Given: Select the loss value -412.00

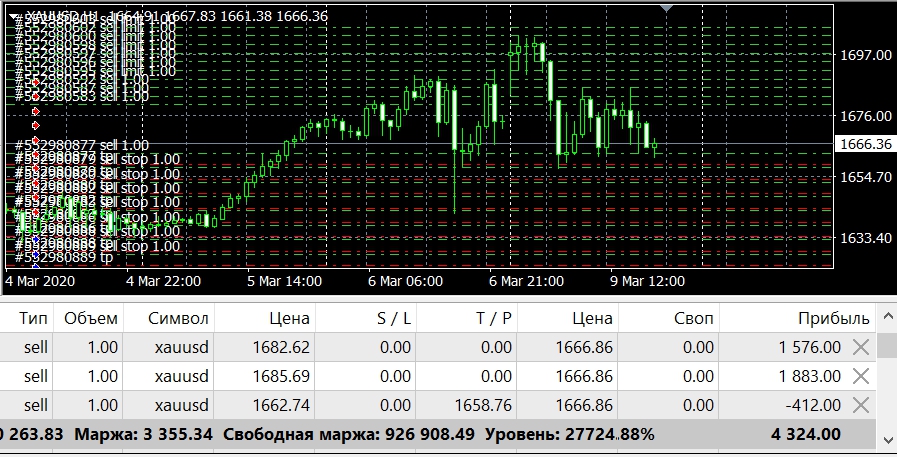Looking at the screenshot, I should click(813, 406).
